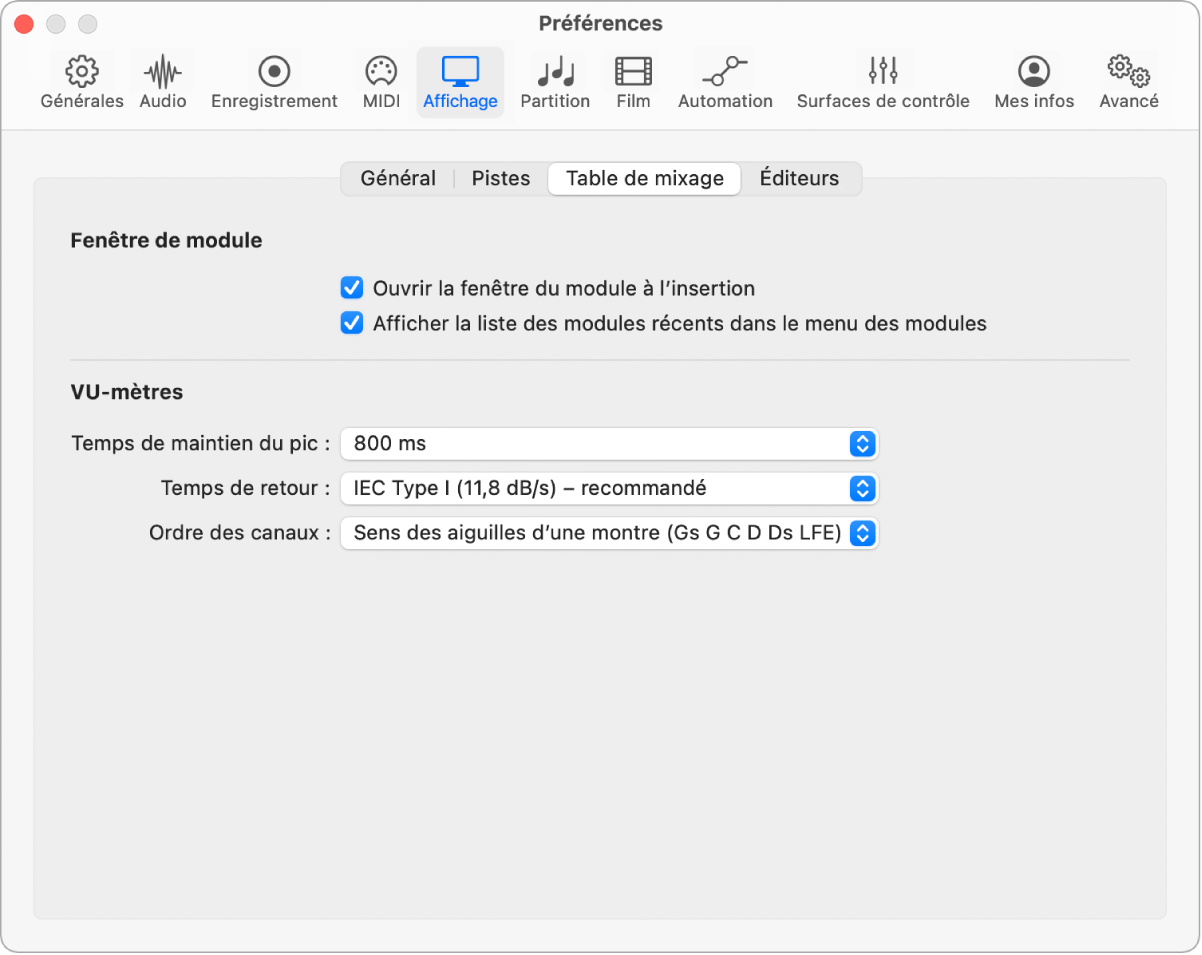Screen dimensions: 1202x955
Task: Open Surfaces de contrôle preferences
Action: 883,82
